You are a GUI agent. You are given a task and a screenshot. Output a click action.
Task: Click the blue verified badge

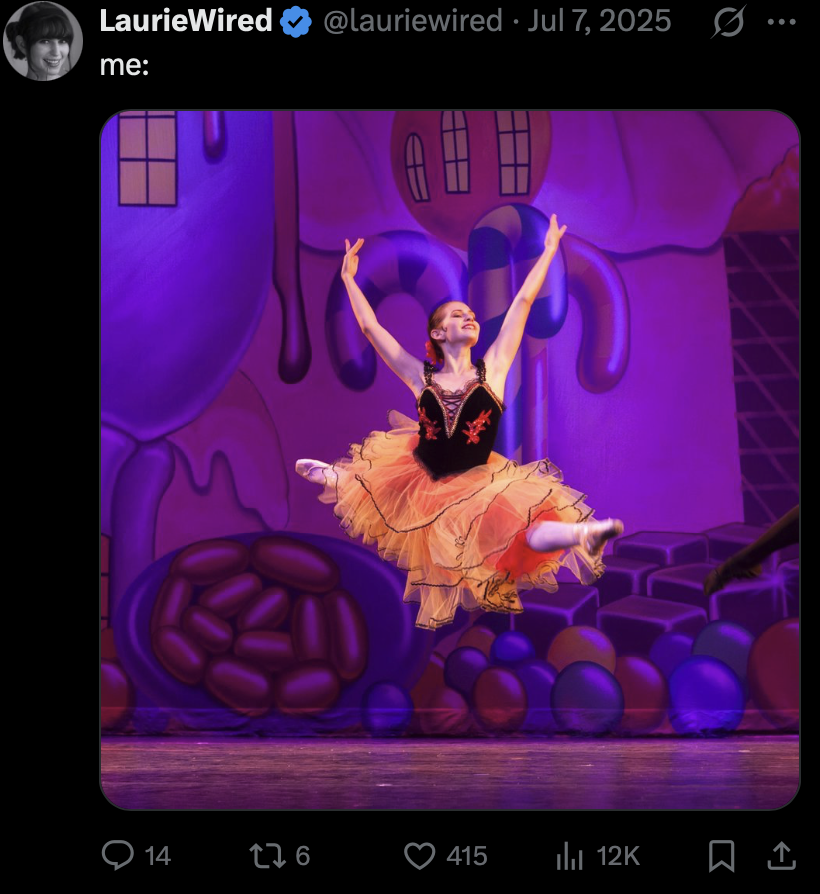[x=296, y=22]
